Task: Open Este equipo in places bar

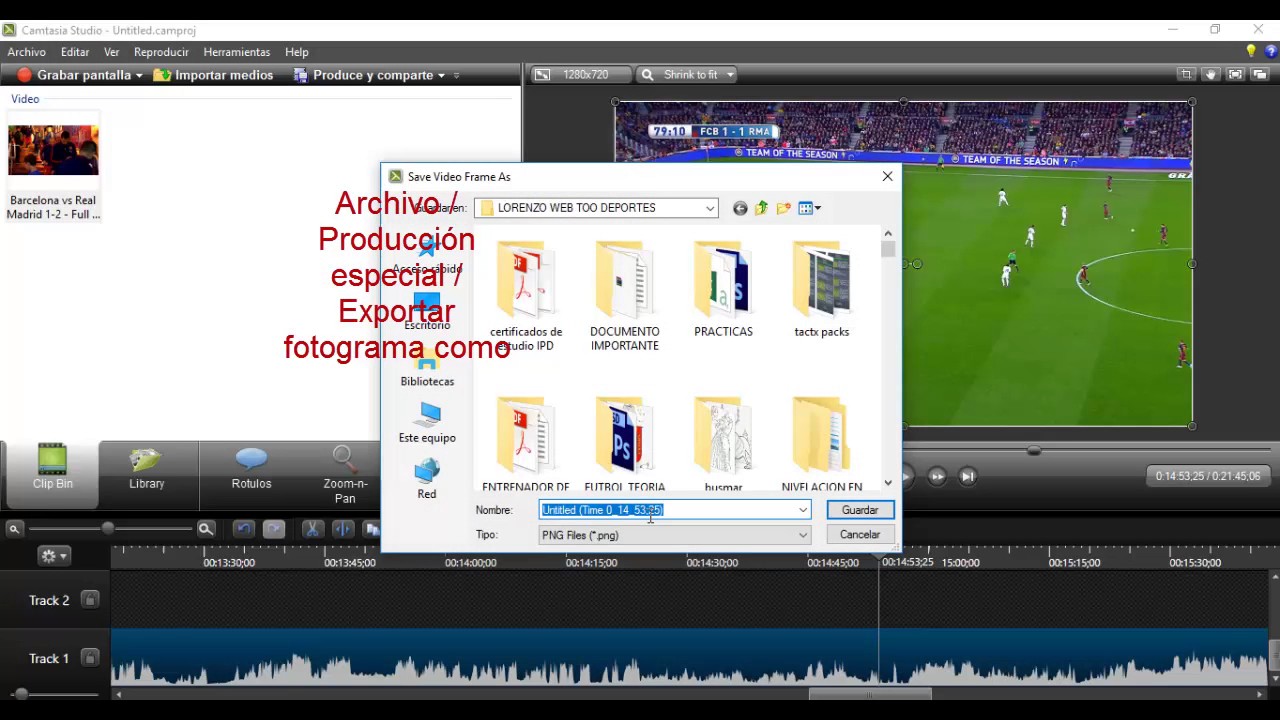Action: pos(427,423)
